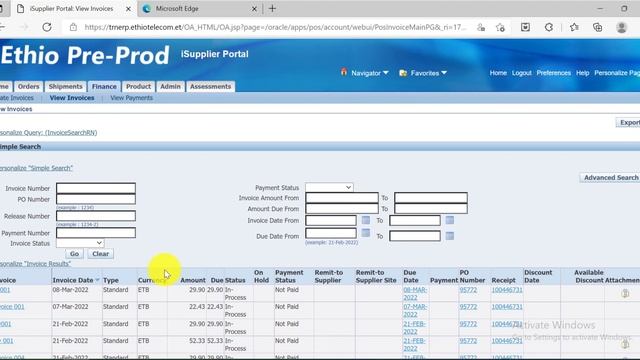Click the Amount Due From field
The height and width of the screenshot is (360, 640).
tap(342, 209)
